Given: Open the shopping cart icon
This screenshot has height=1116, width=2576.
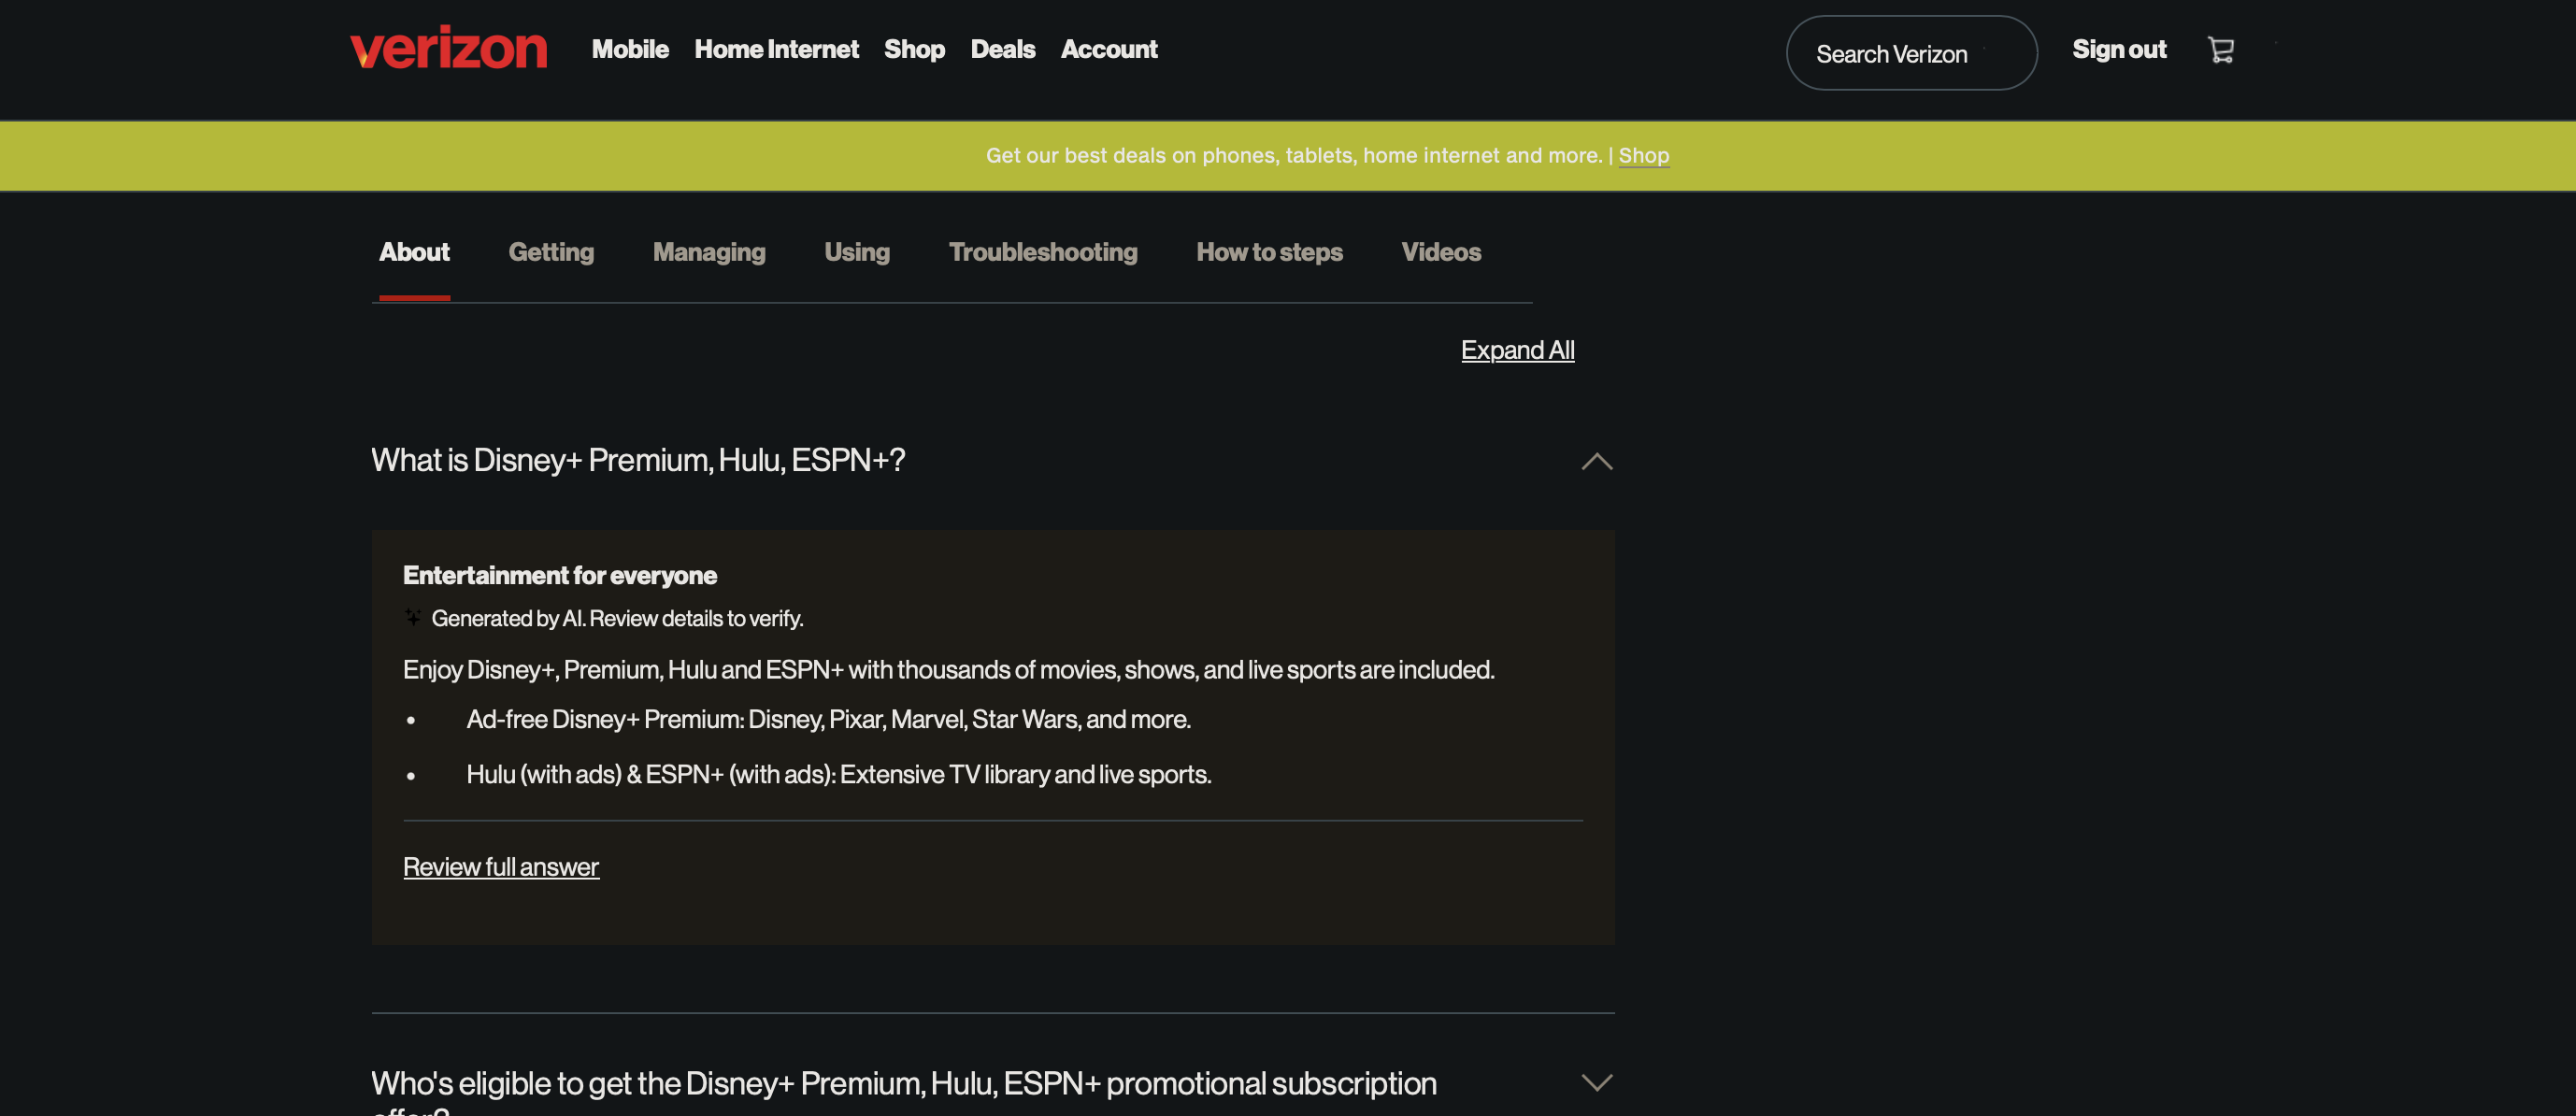Looking at the screenshot, I should click(2220, 49).
